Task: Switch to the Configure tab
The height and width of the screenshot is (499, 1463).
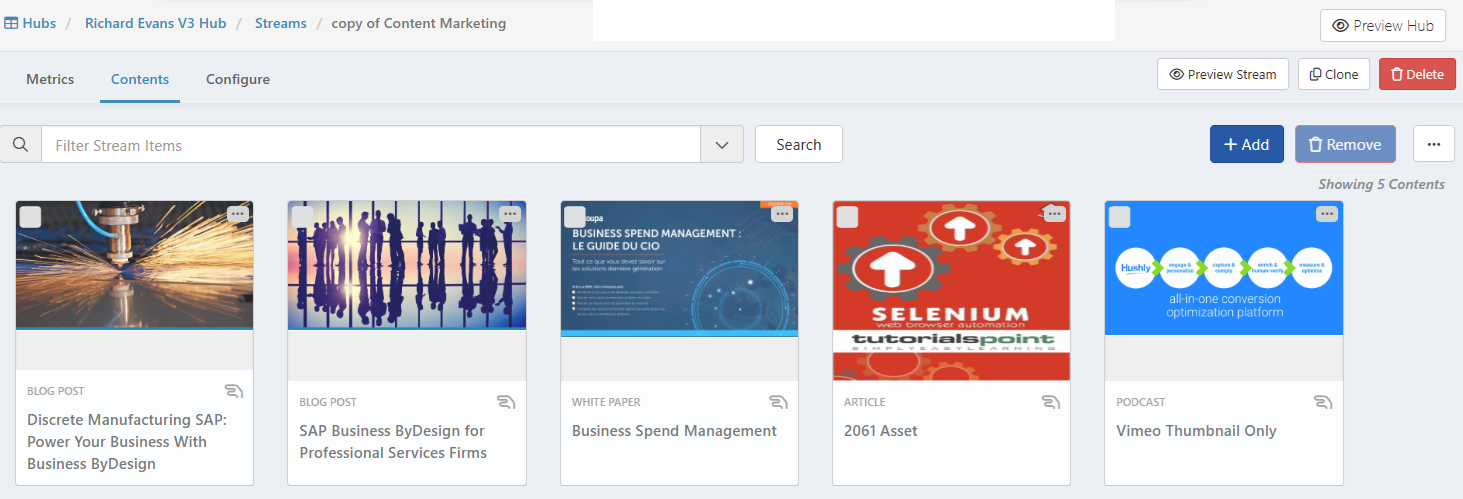Action: pyautogui.click(x=238, y=79)
